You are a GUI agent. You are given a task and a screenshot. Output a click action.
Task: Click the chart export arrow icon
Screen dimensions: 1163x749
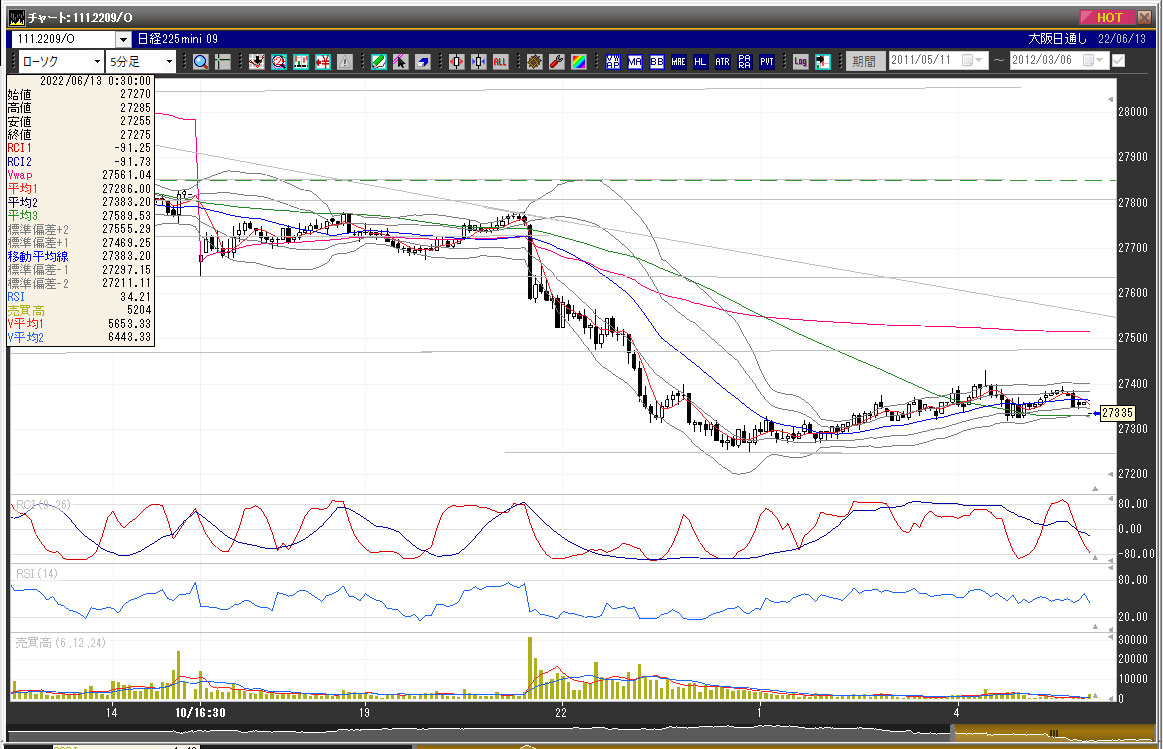pyautogui.click(x=823, y=62)
